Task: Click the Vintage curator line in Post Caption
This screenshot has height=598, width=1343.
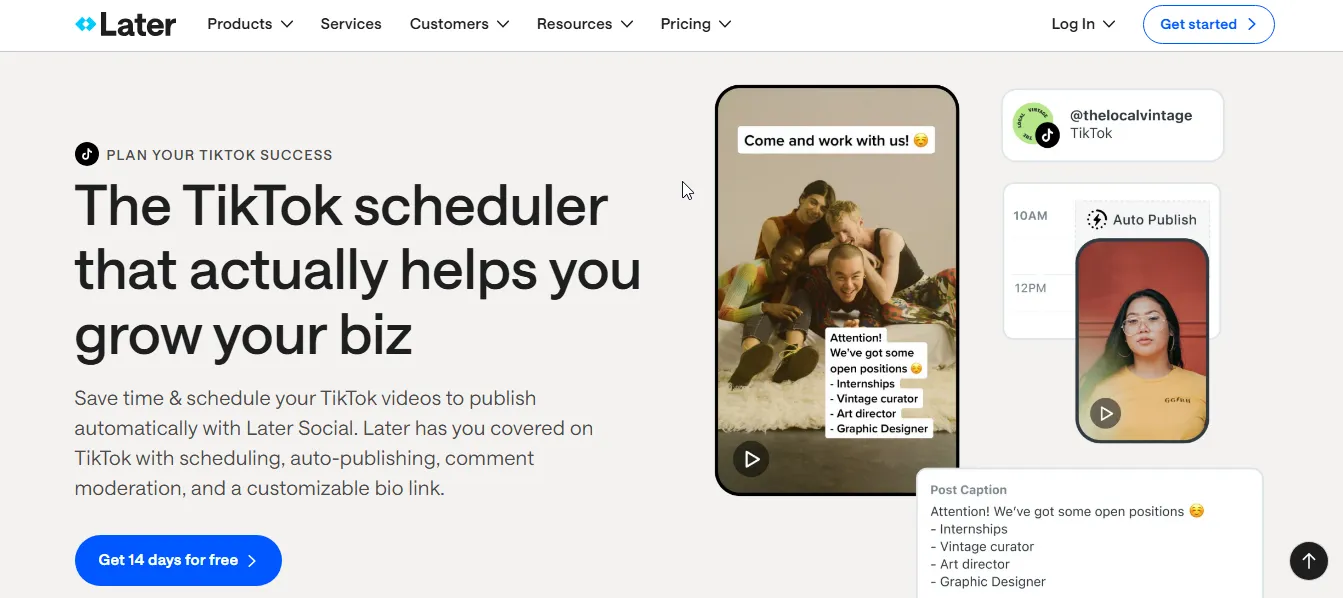Action: (982, 547)
